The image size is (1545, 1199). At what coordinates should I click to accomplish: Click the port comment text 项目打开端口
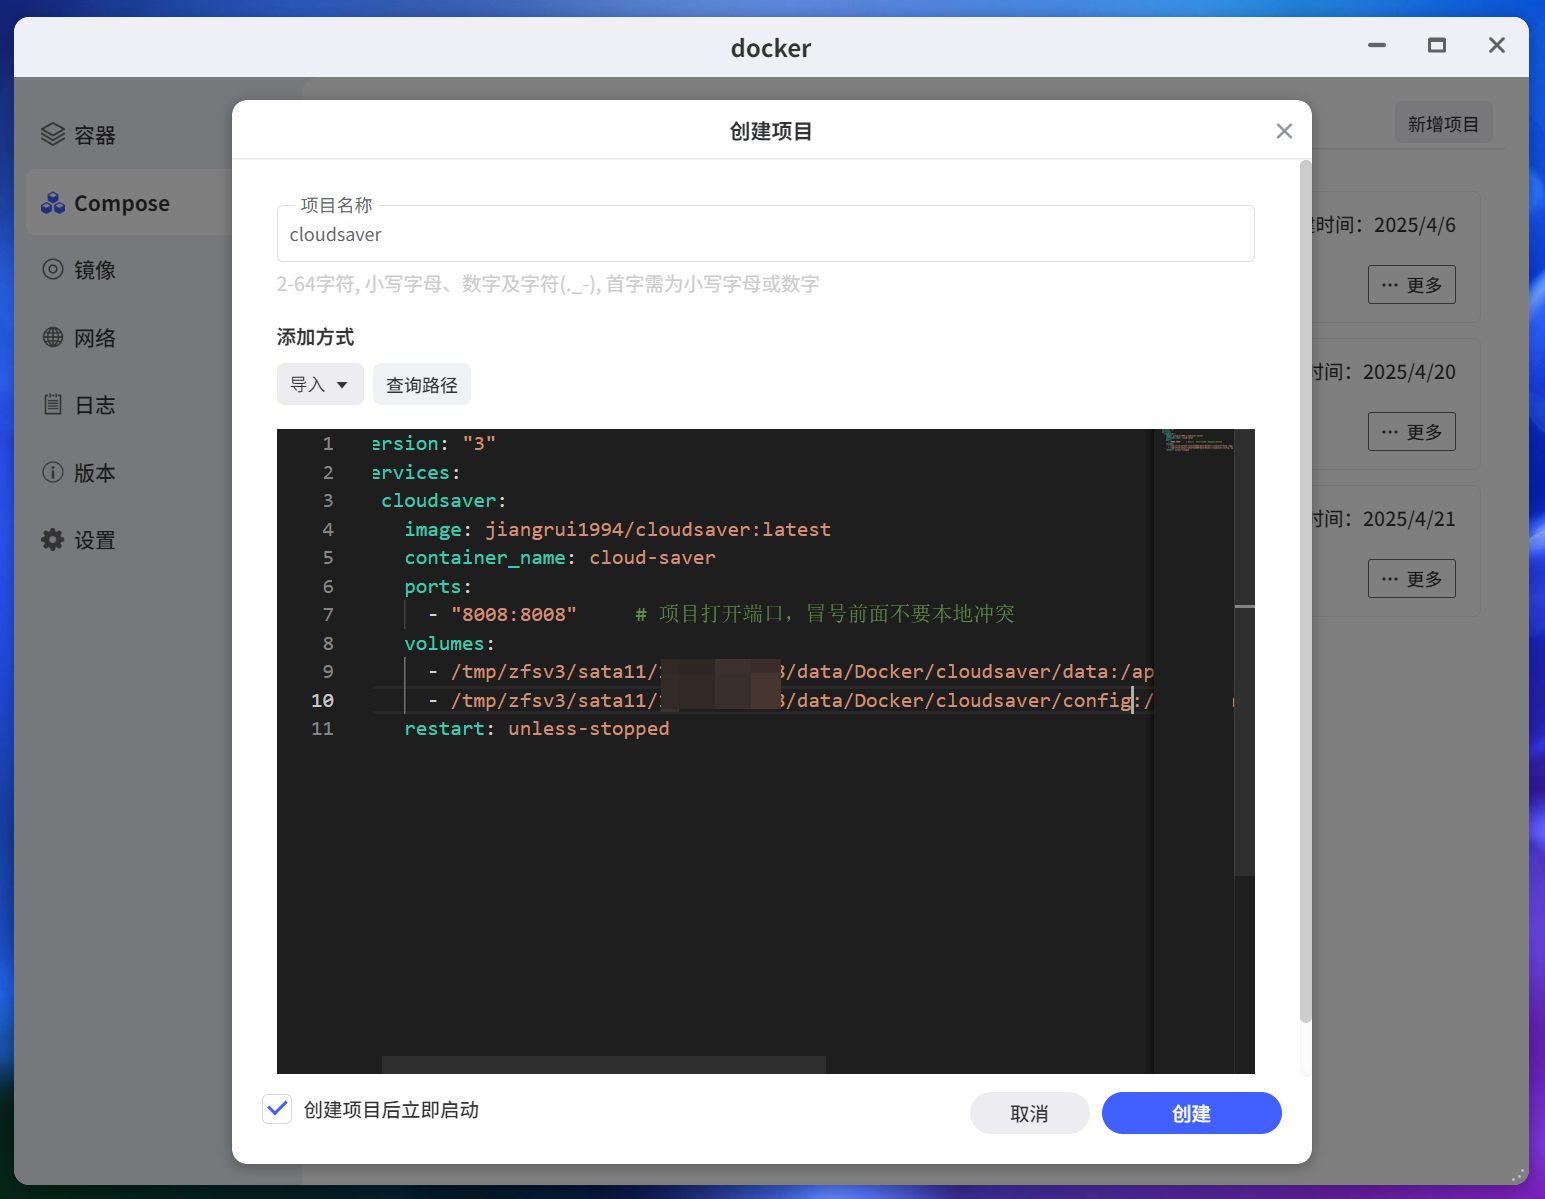(x=826, y=614)
